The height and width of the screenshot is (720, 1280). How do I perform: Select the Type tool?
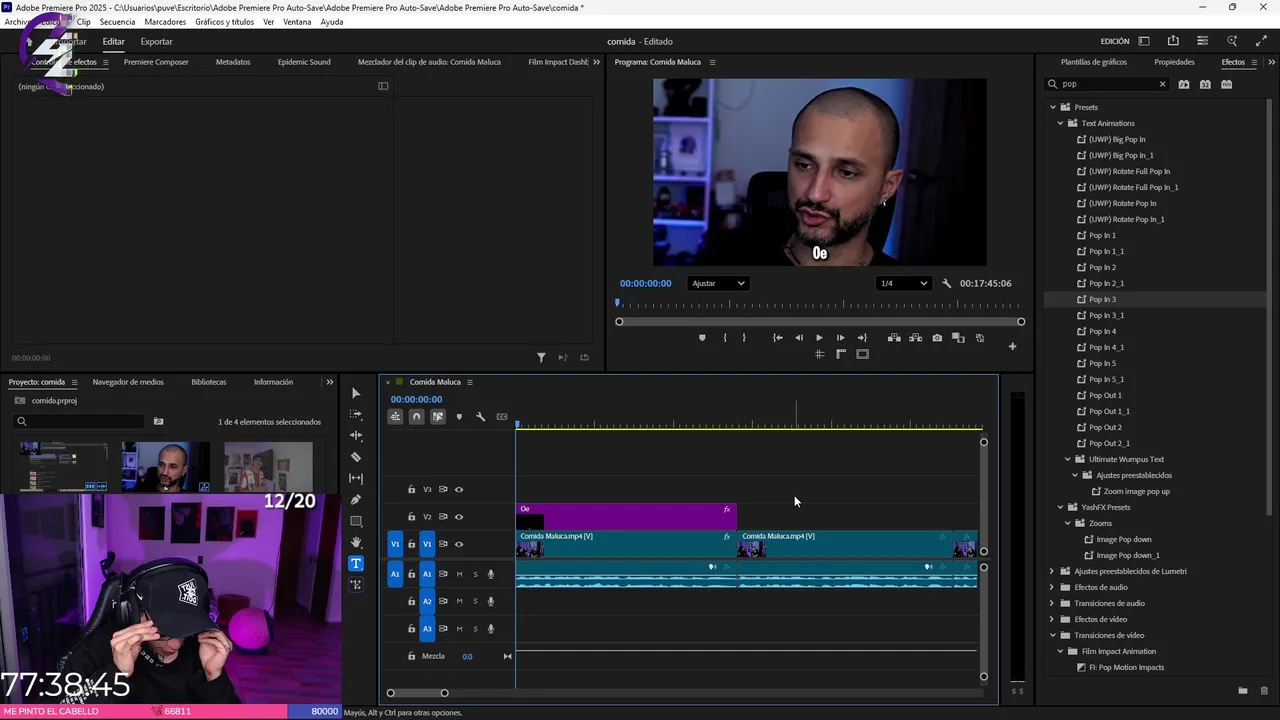(356, 563)
